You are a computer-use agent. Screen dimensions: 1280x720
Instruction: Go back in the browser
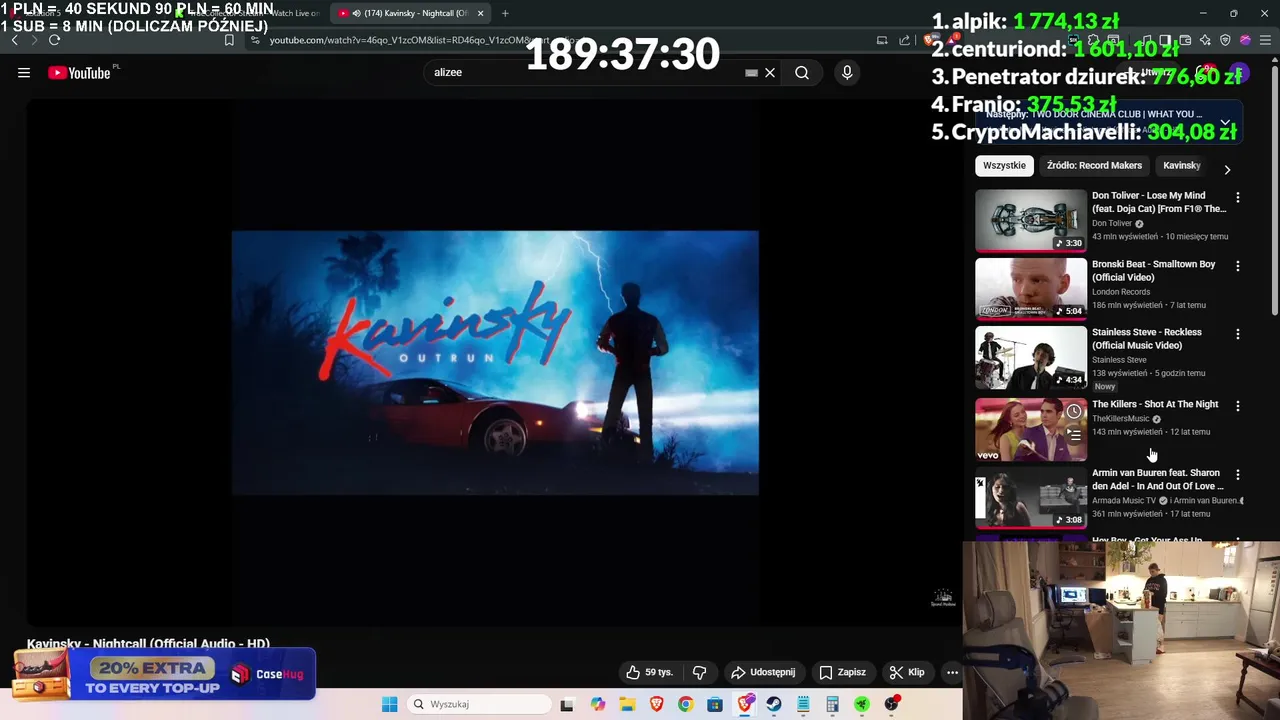coord(14,40)
